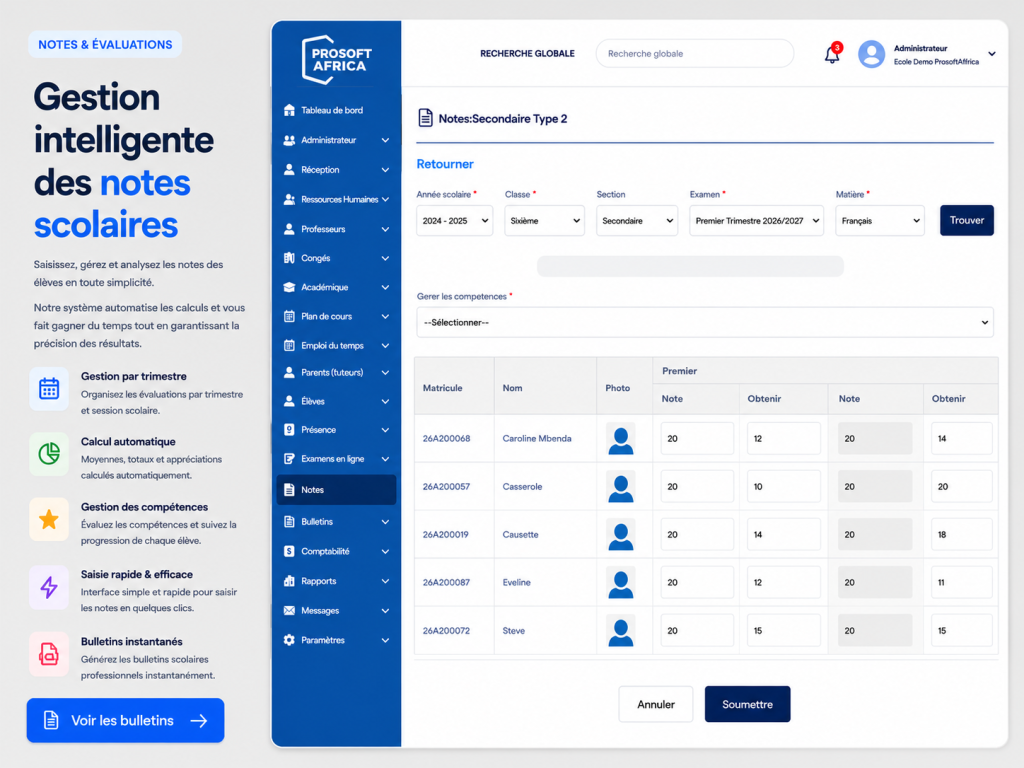Expand the Réception sidebar chevron
Image resolution: width=1024 pixels, height=768 pixels.
click(x=385, y=170)
